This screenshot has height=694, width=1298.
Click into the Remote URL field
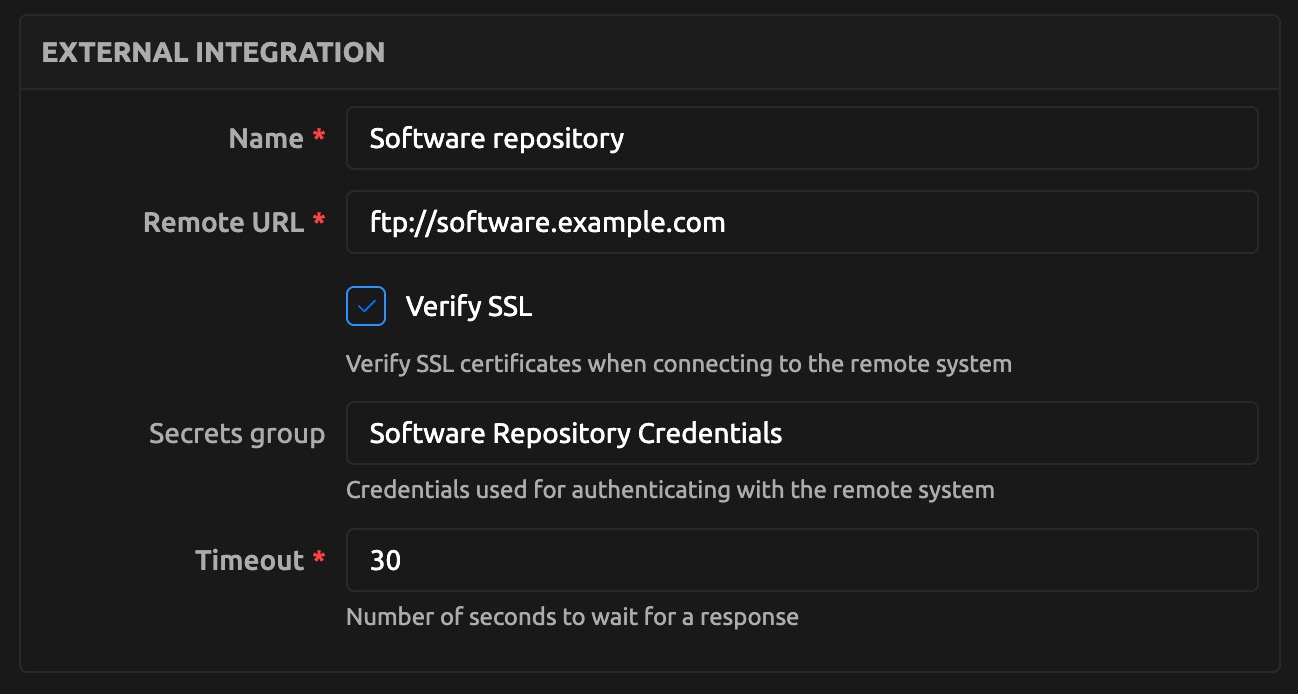800,222
